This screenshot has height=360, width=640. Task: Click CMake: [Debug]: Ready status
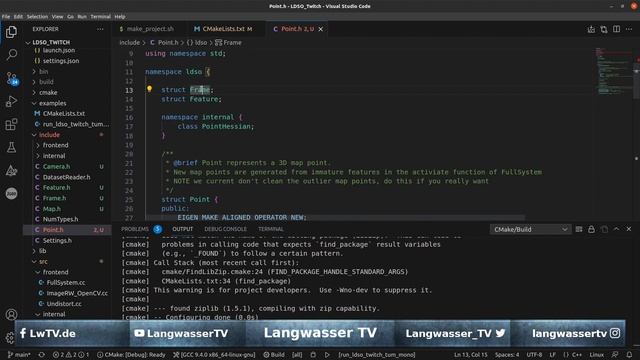click(x=131, y=355)
